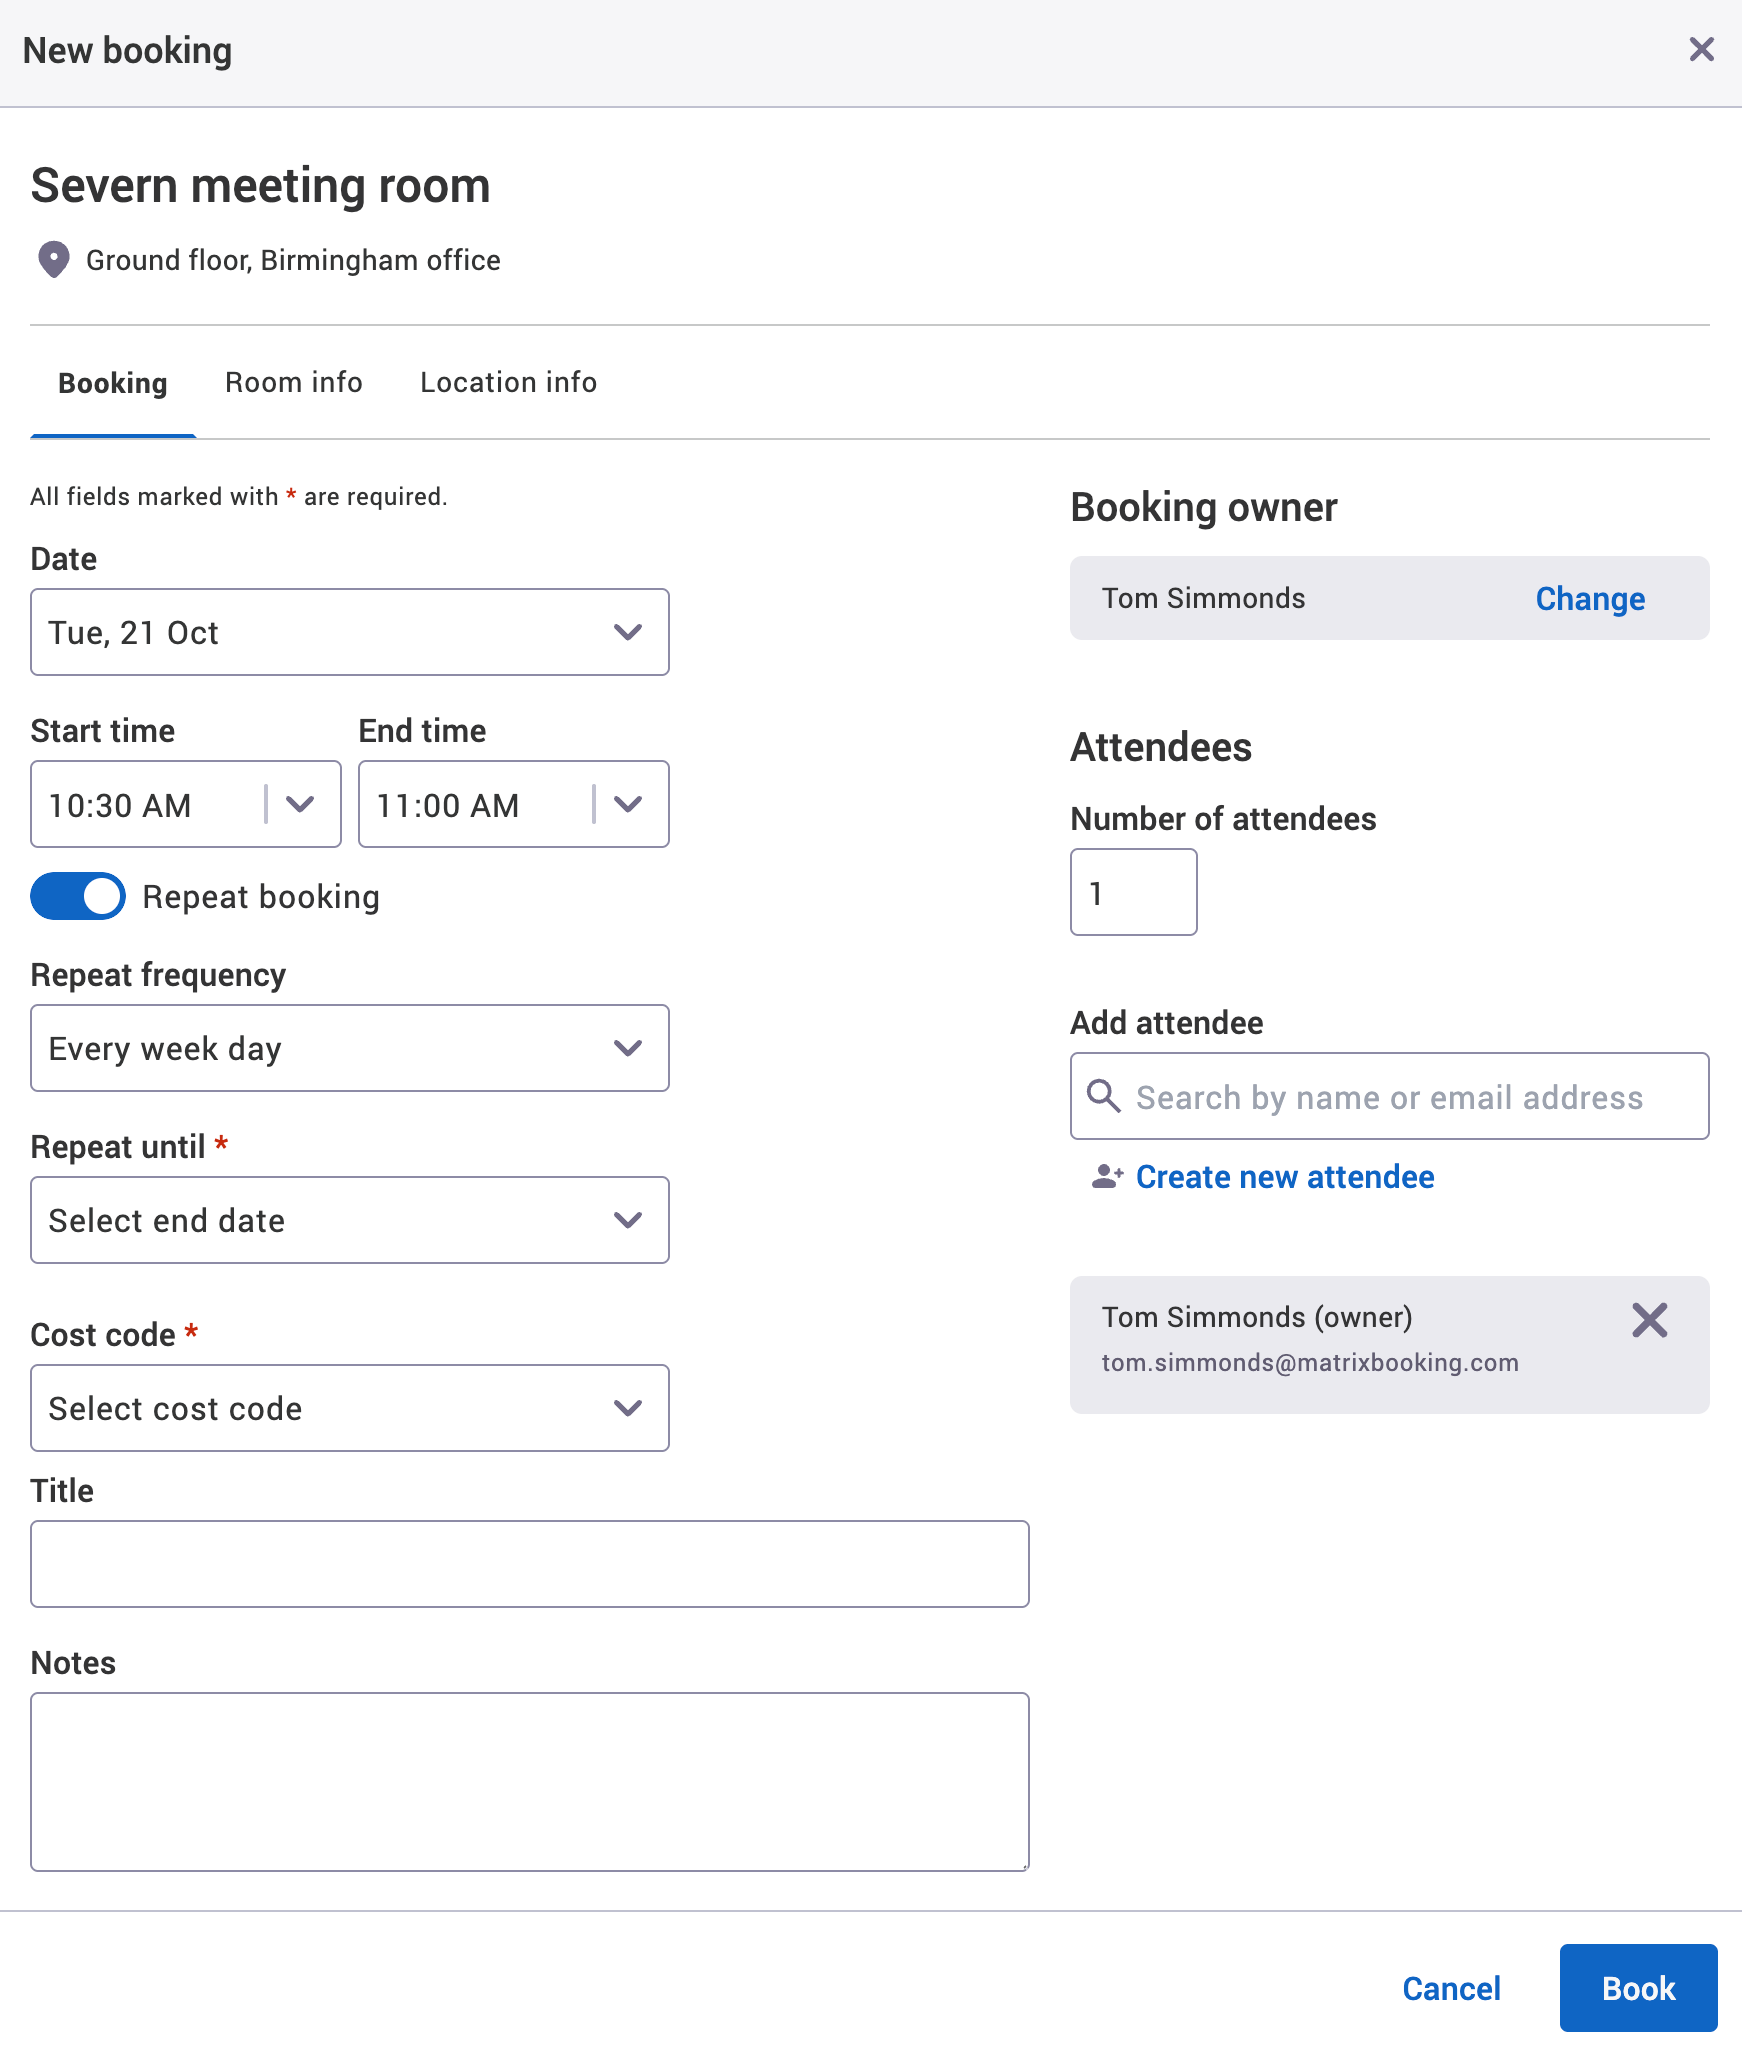Click the Number of attendees field

(1133, 892)
